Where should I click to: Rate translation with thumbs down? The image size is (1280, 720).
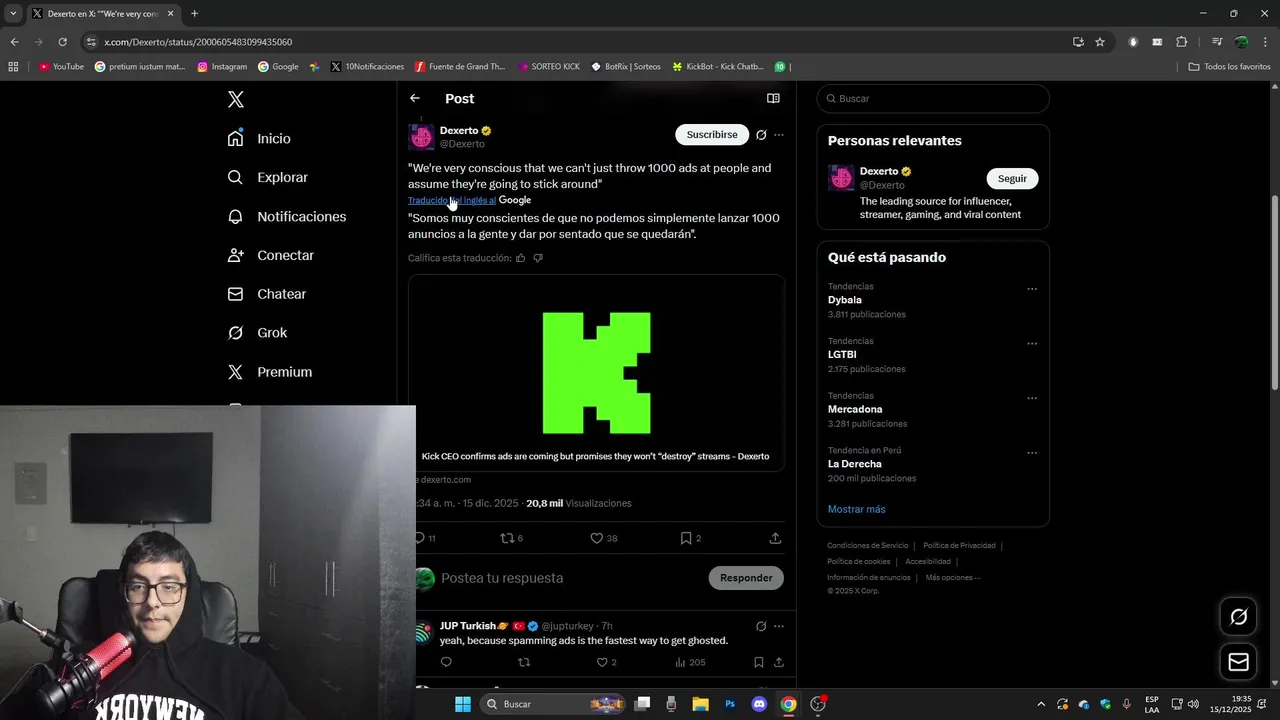click(x=538, y=258)
